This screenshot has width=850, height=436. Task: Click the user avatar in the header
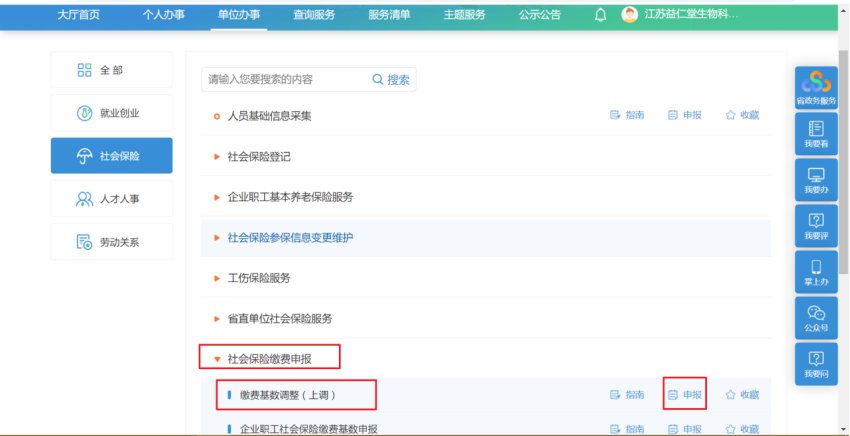(x=629, y=15)
